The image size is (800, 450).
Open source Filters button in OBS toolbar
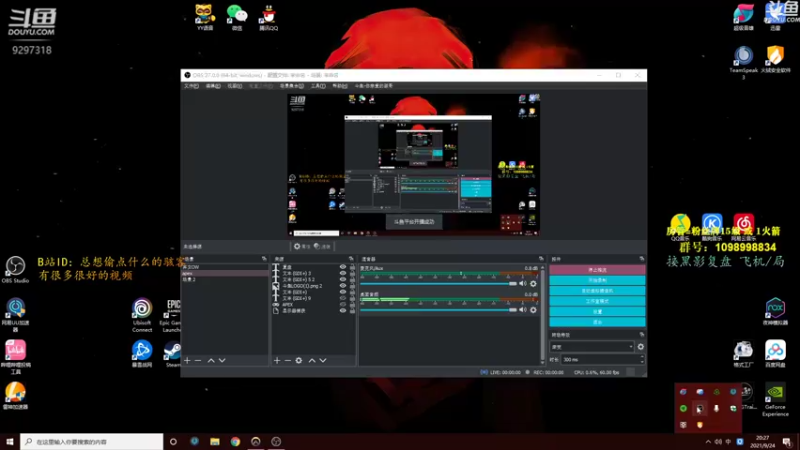(322, 246)
